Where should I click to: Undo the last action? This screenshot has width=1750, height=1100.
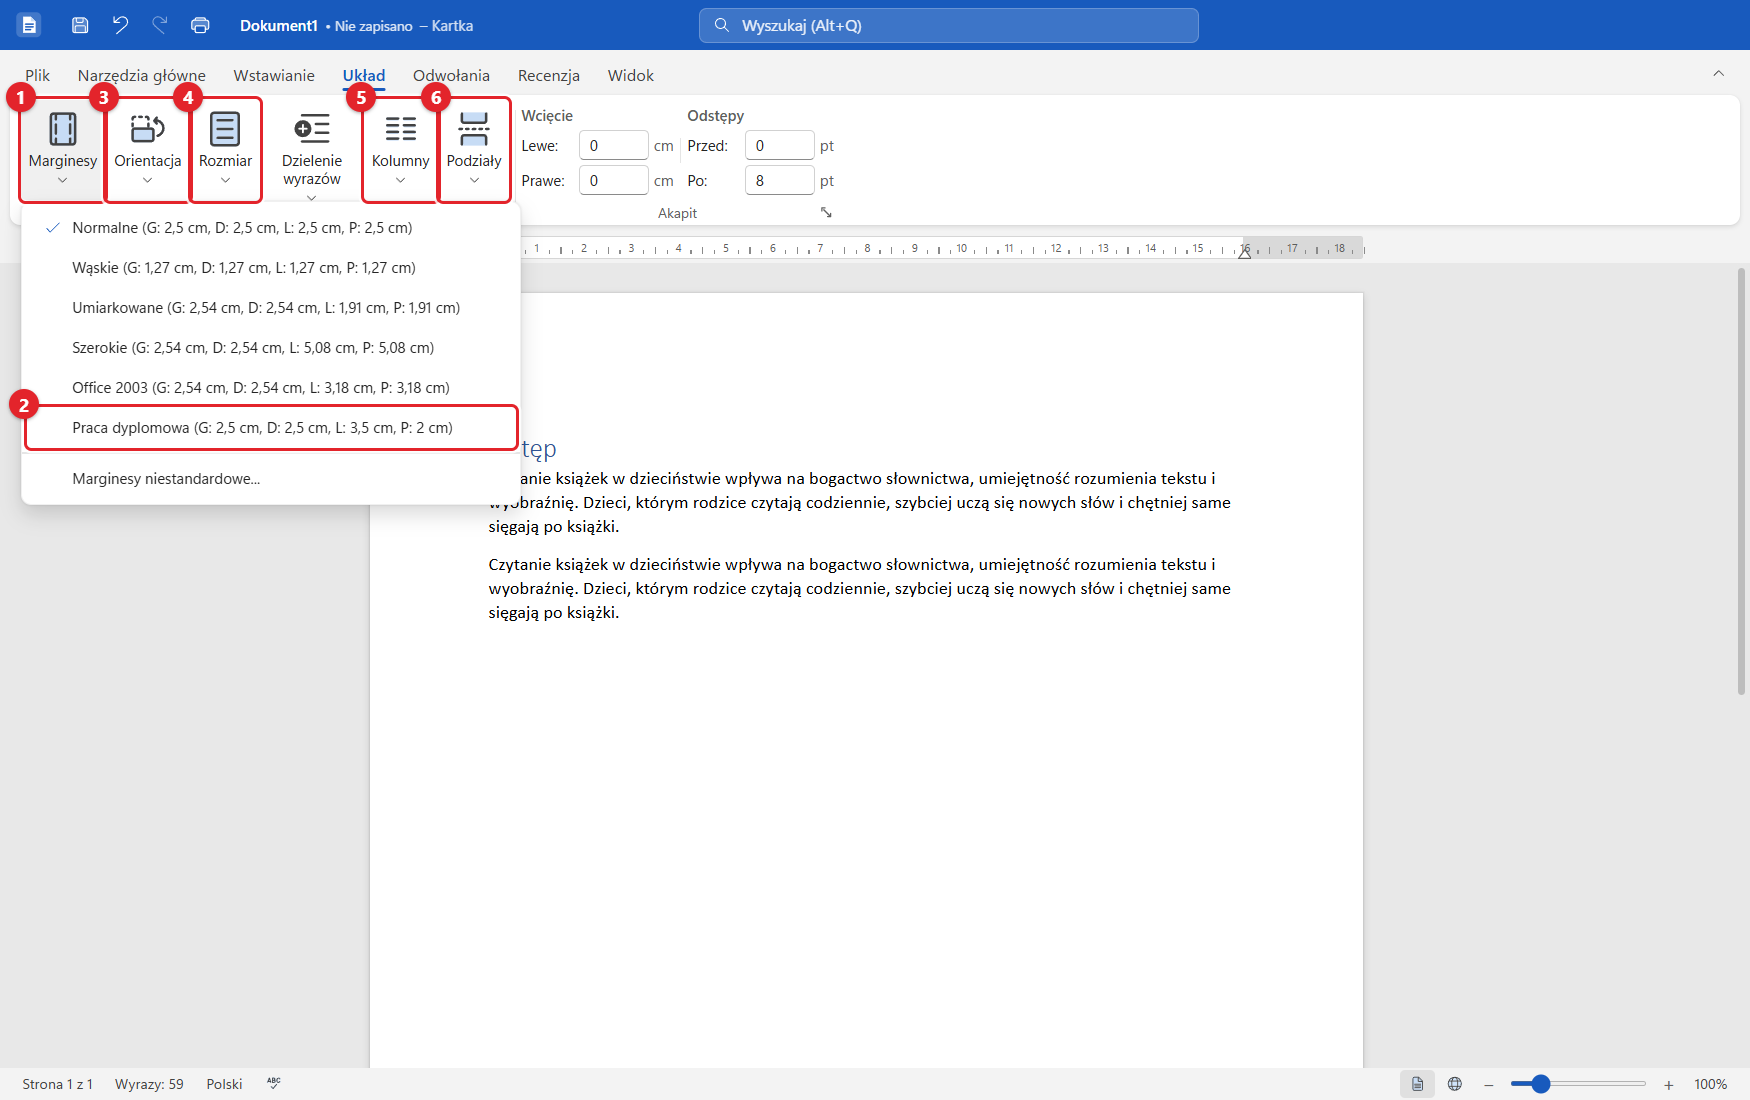(120, 25)
